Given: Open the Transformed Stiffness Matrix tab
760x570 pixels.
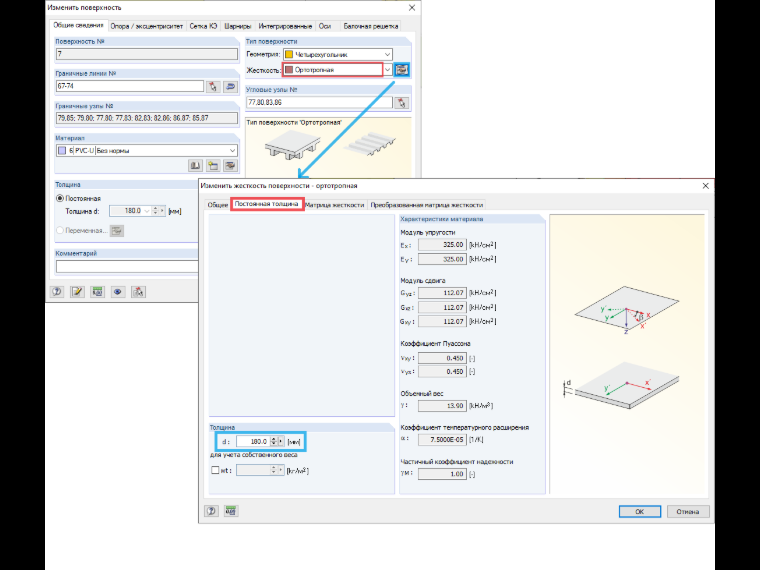Looking at the screenshot, I should point(427,205).
